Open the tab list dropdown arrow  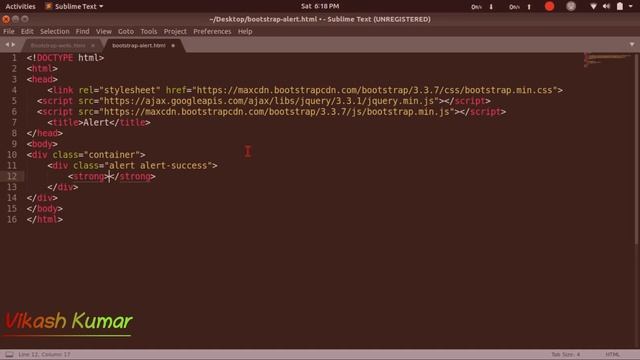[x=632, y=44]
